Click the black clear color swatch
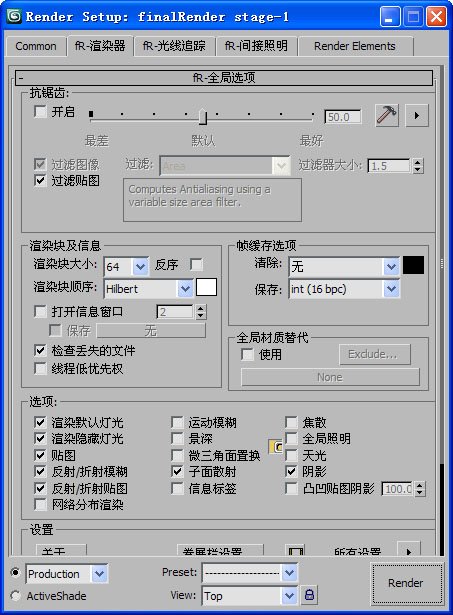Screen dimensions: 453x615 (x=413, y=265)
